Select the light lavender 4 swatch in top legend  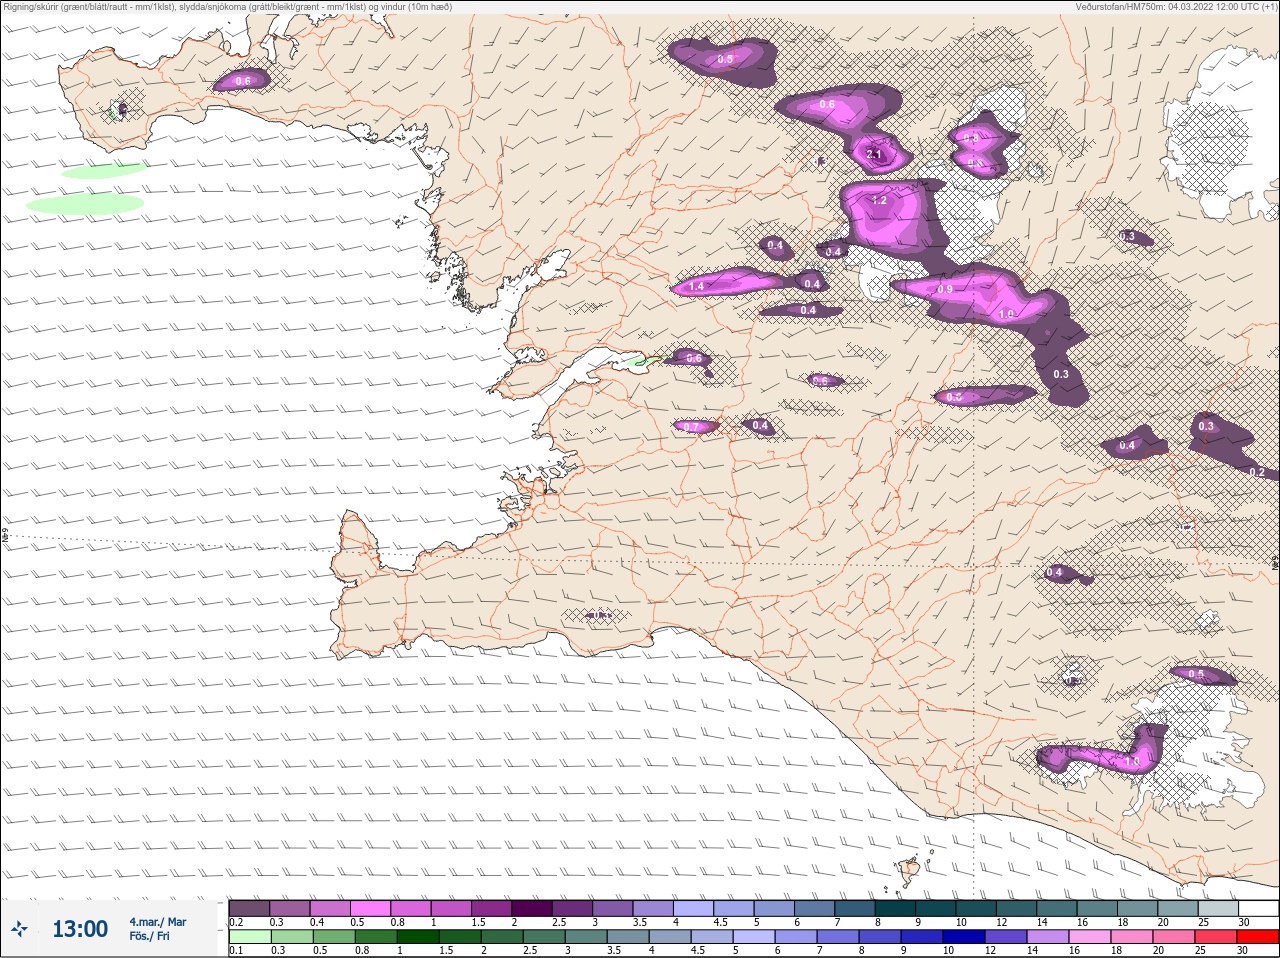tap(693, 908)
